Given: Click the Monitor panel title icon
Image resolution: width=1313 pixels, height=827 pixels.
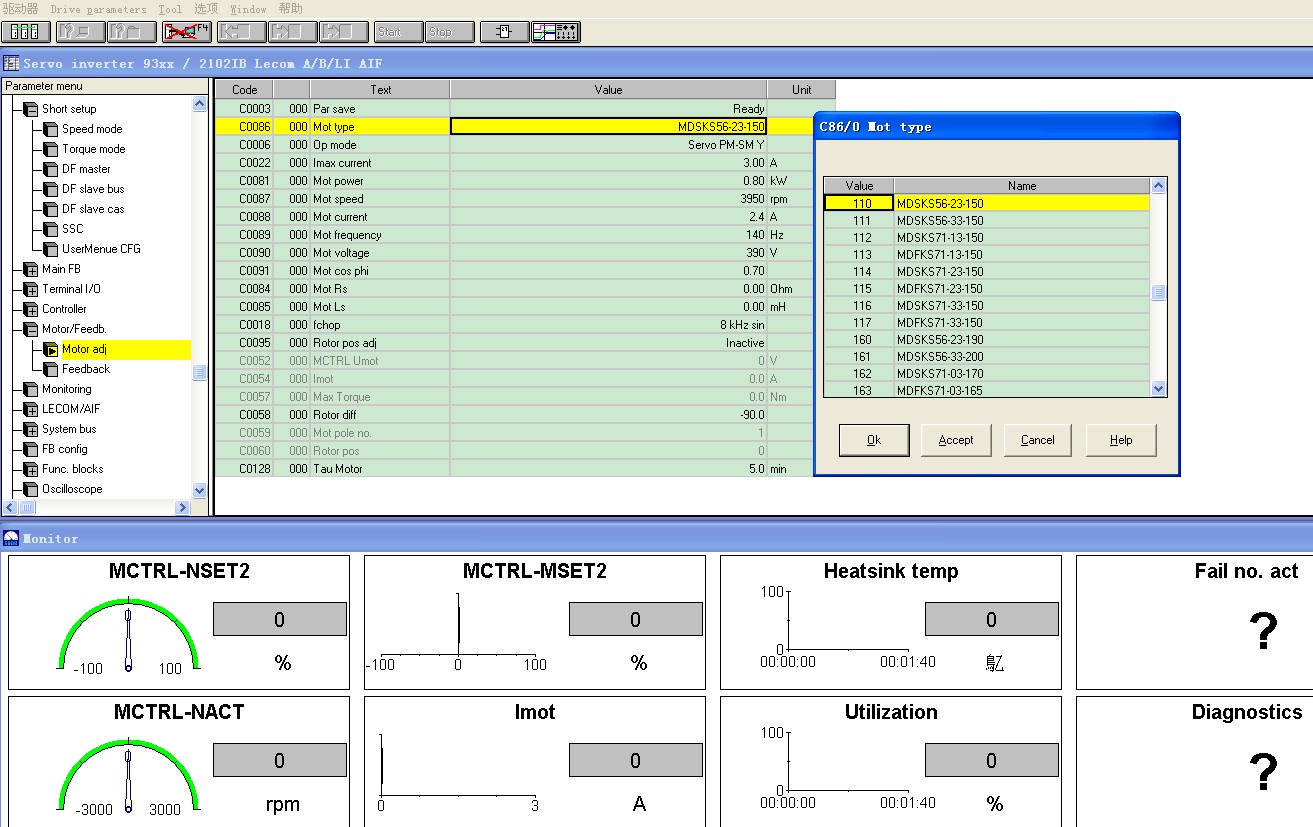Looking at the screenshot, I should pos(11,538).
